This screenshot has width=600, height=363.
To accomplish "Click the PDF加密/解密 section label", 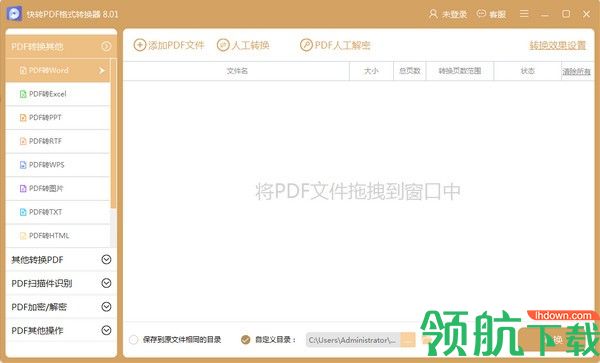I will click(39, 307).
